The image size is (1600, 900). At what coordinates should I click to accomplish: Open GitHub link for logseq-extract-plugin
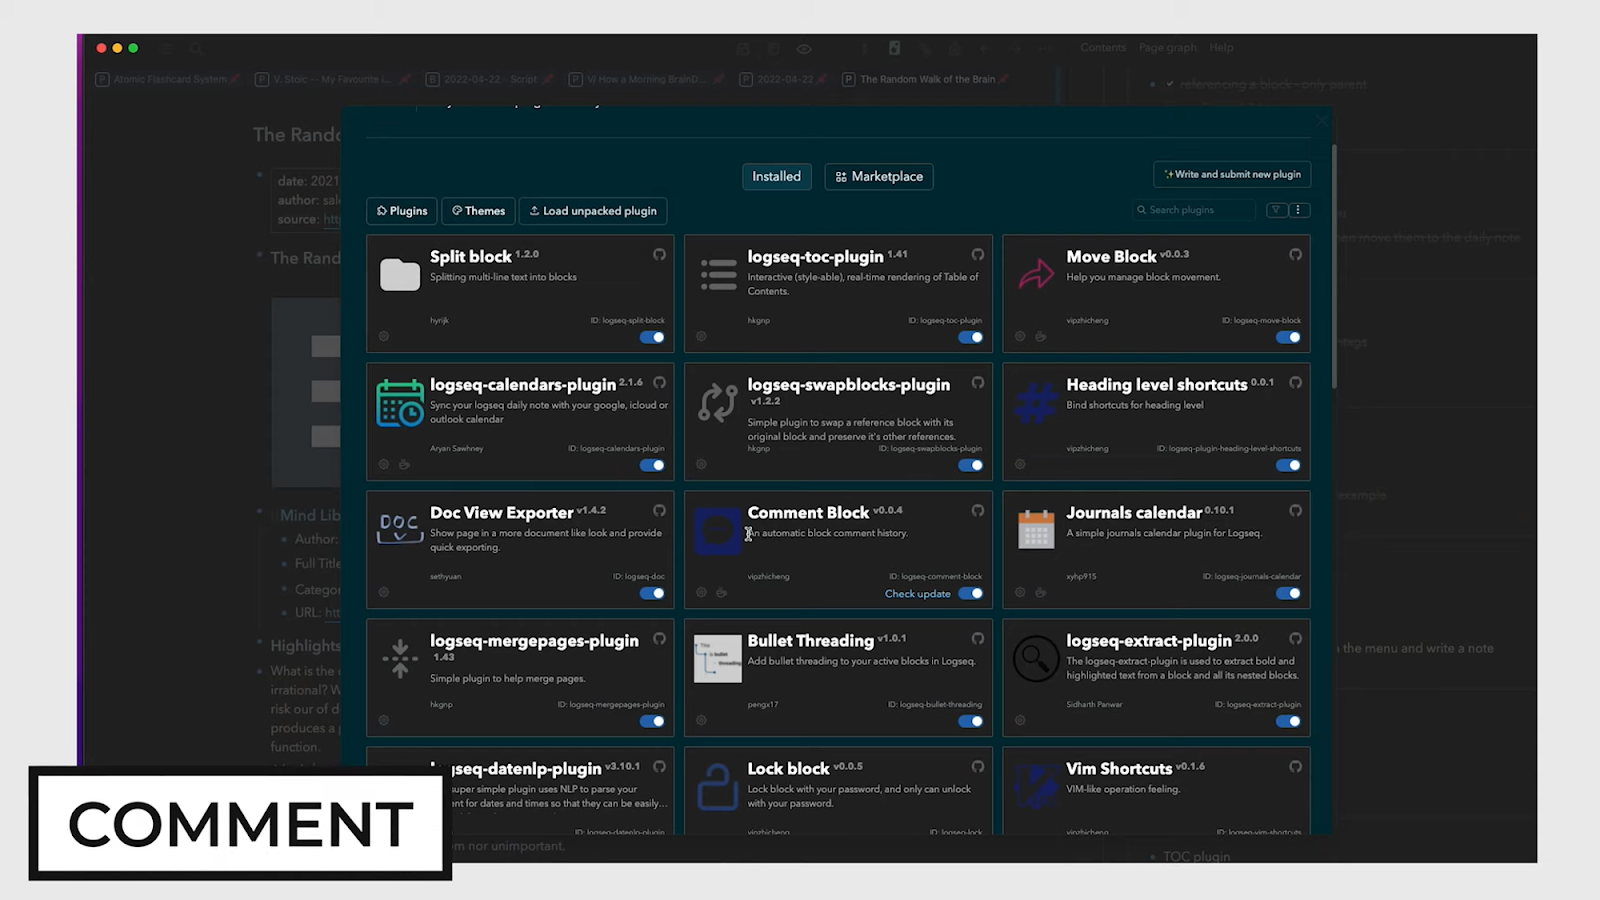(1295, 639)
